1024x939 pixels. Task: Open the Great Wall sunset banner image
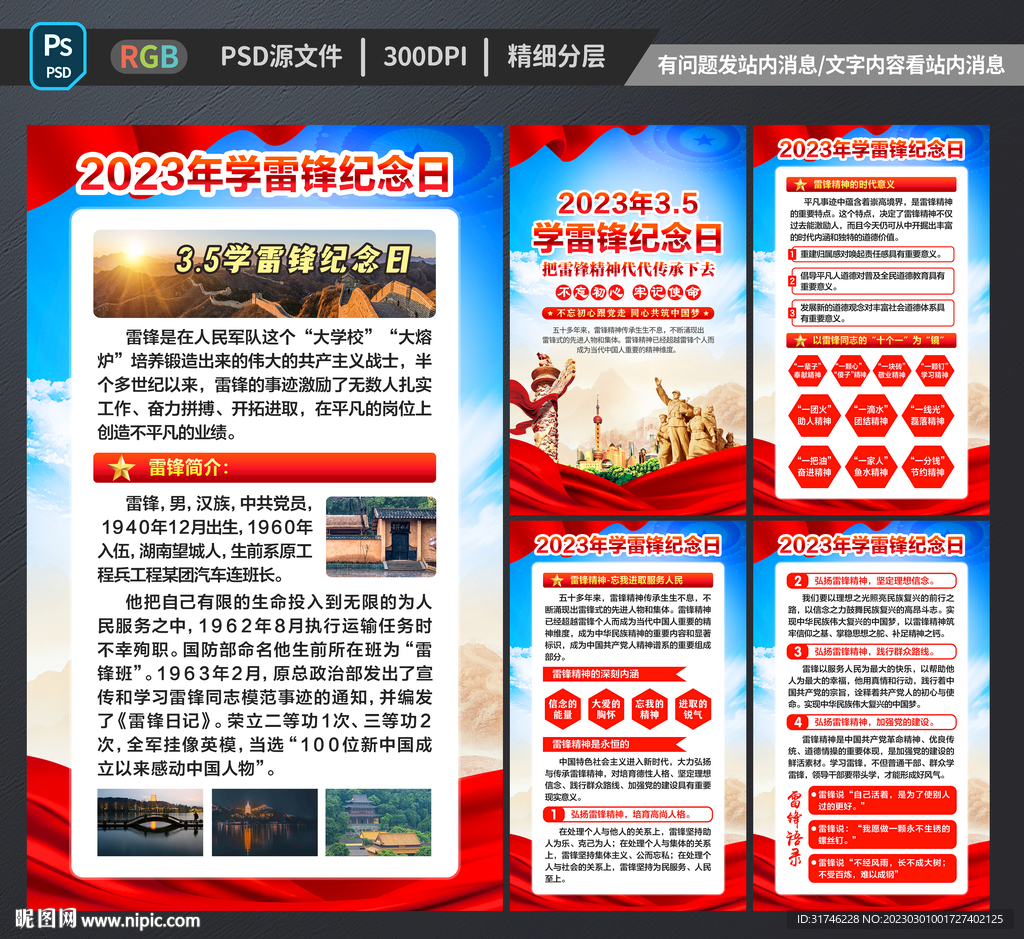tap(264, 274)
